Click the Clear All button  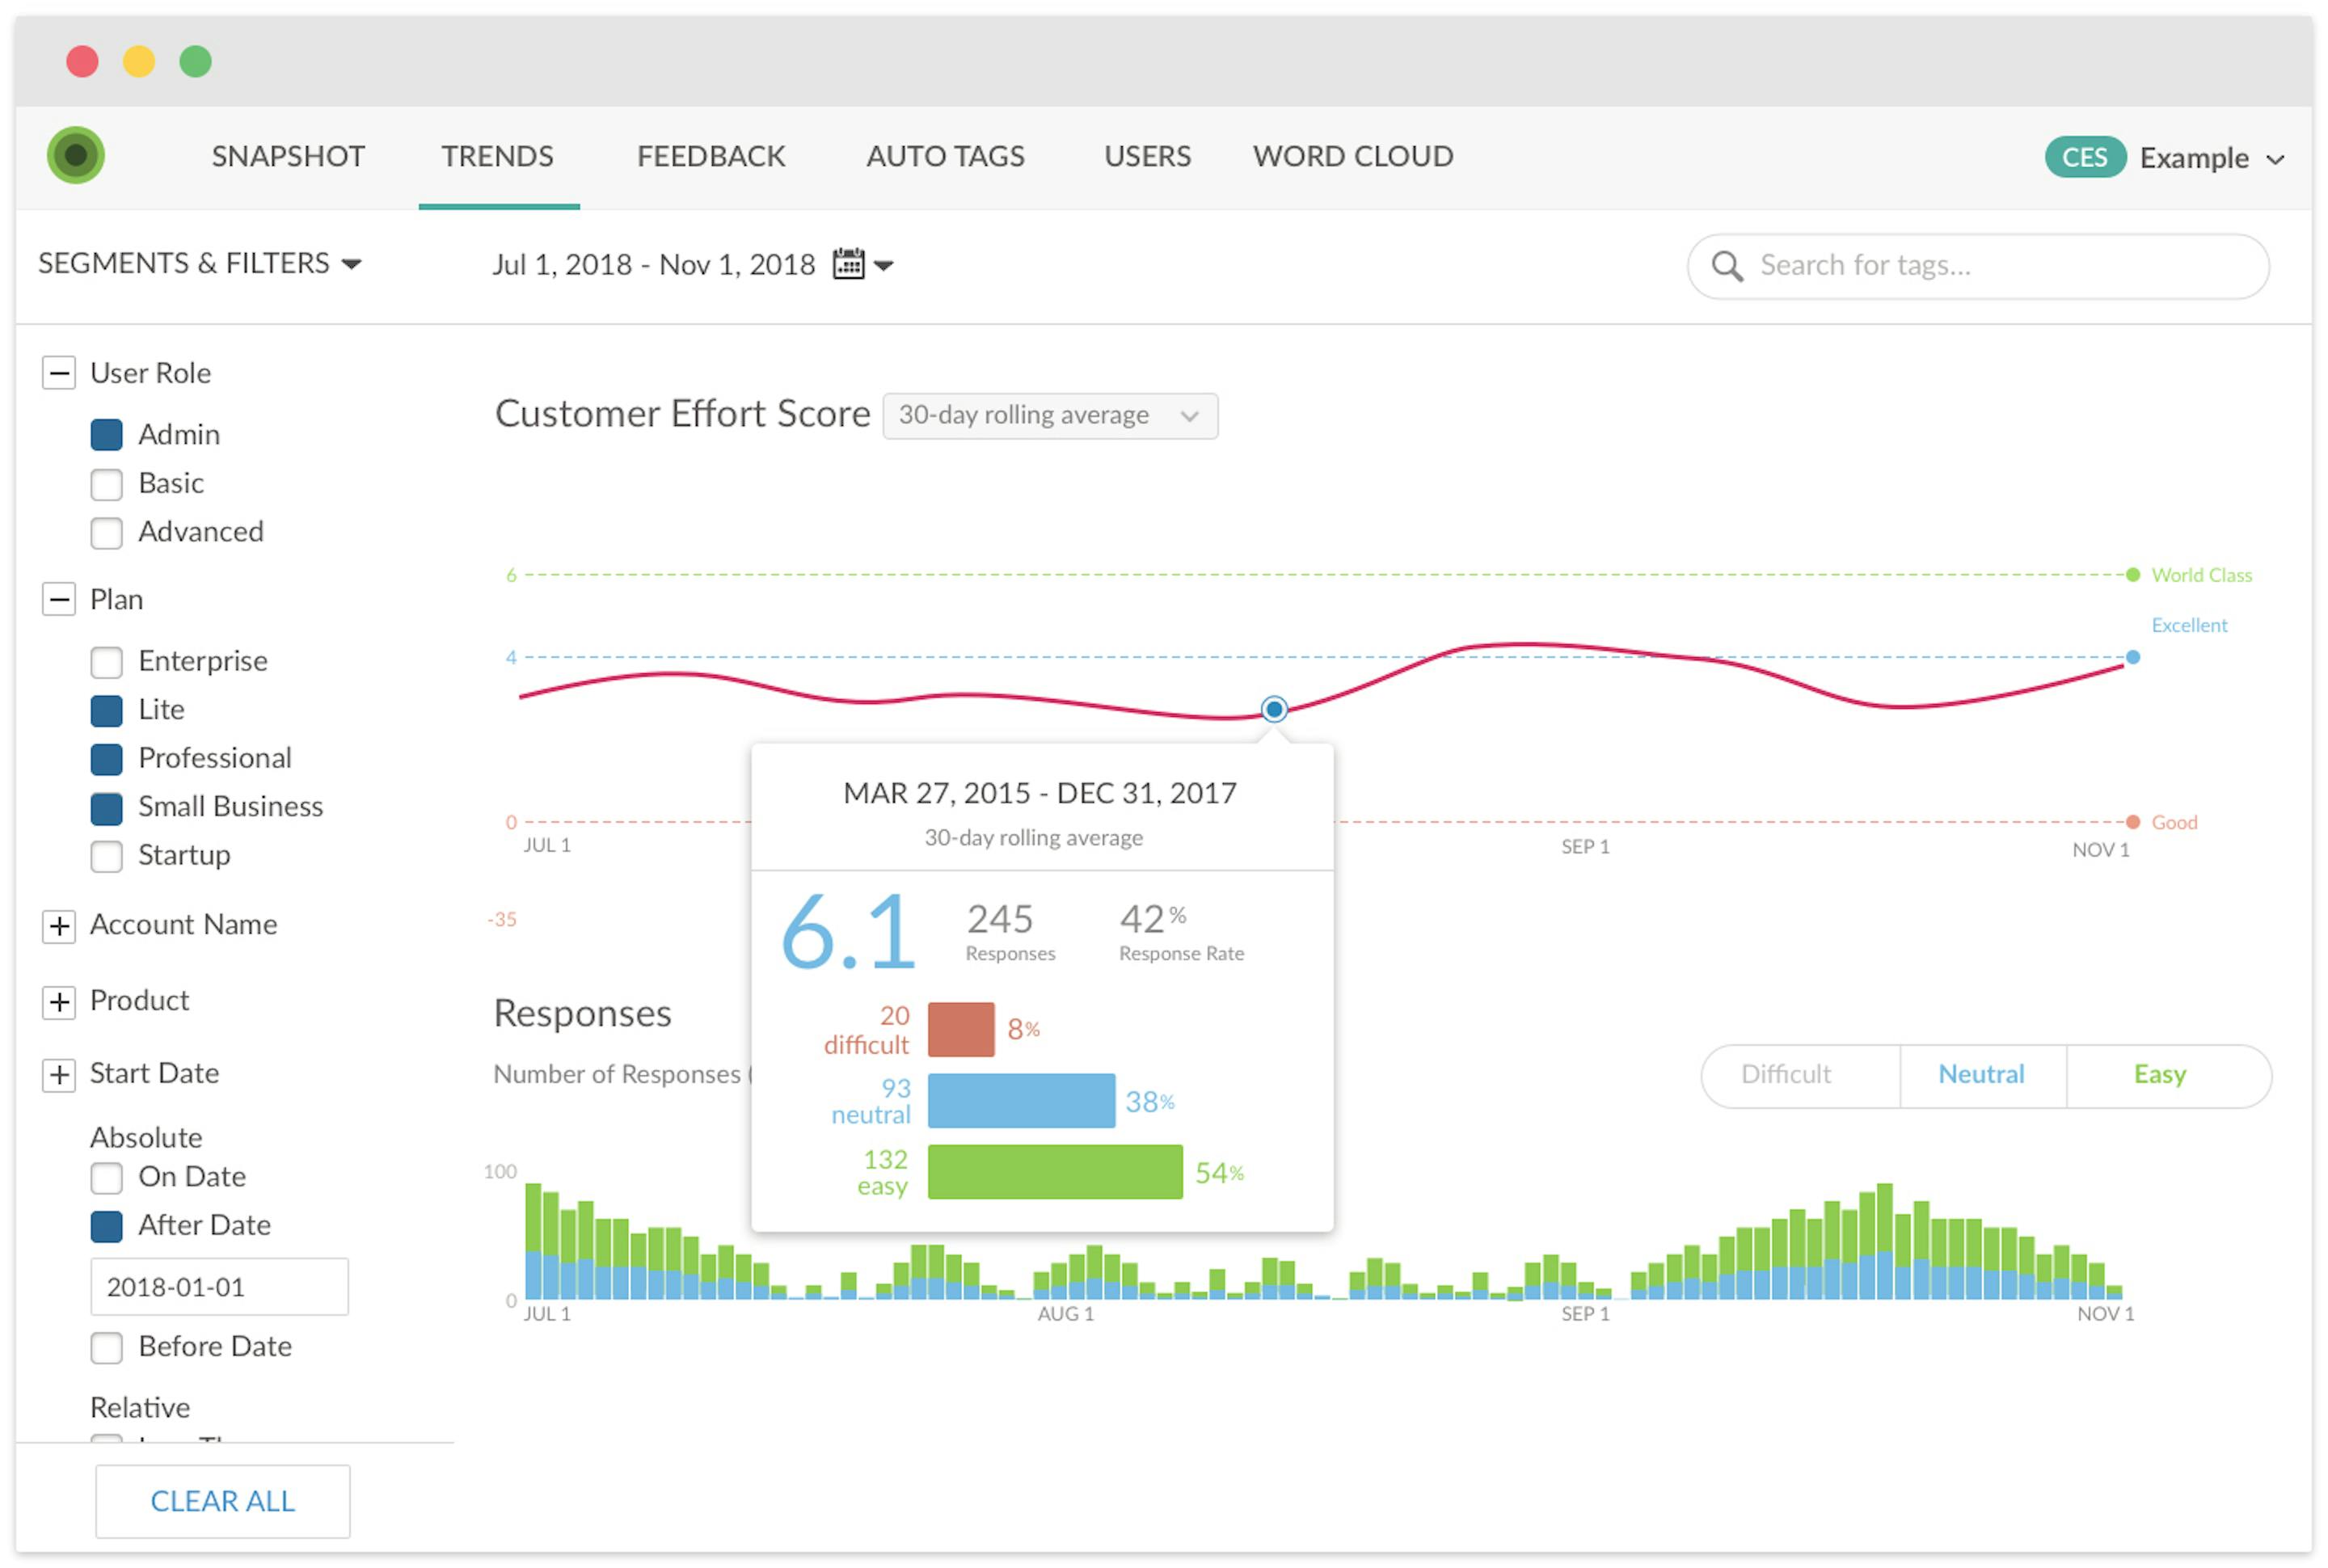coord(223,1501)
